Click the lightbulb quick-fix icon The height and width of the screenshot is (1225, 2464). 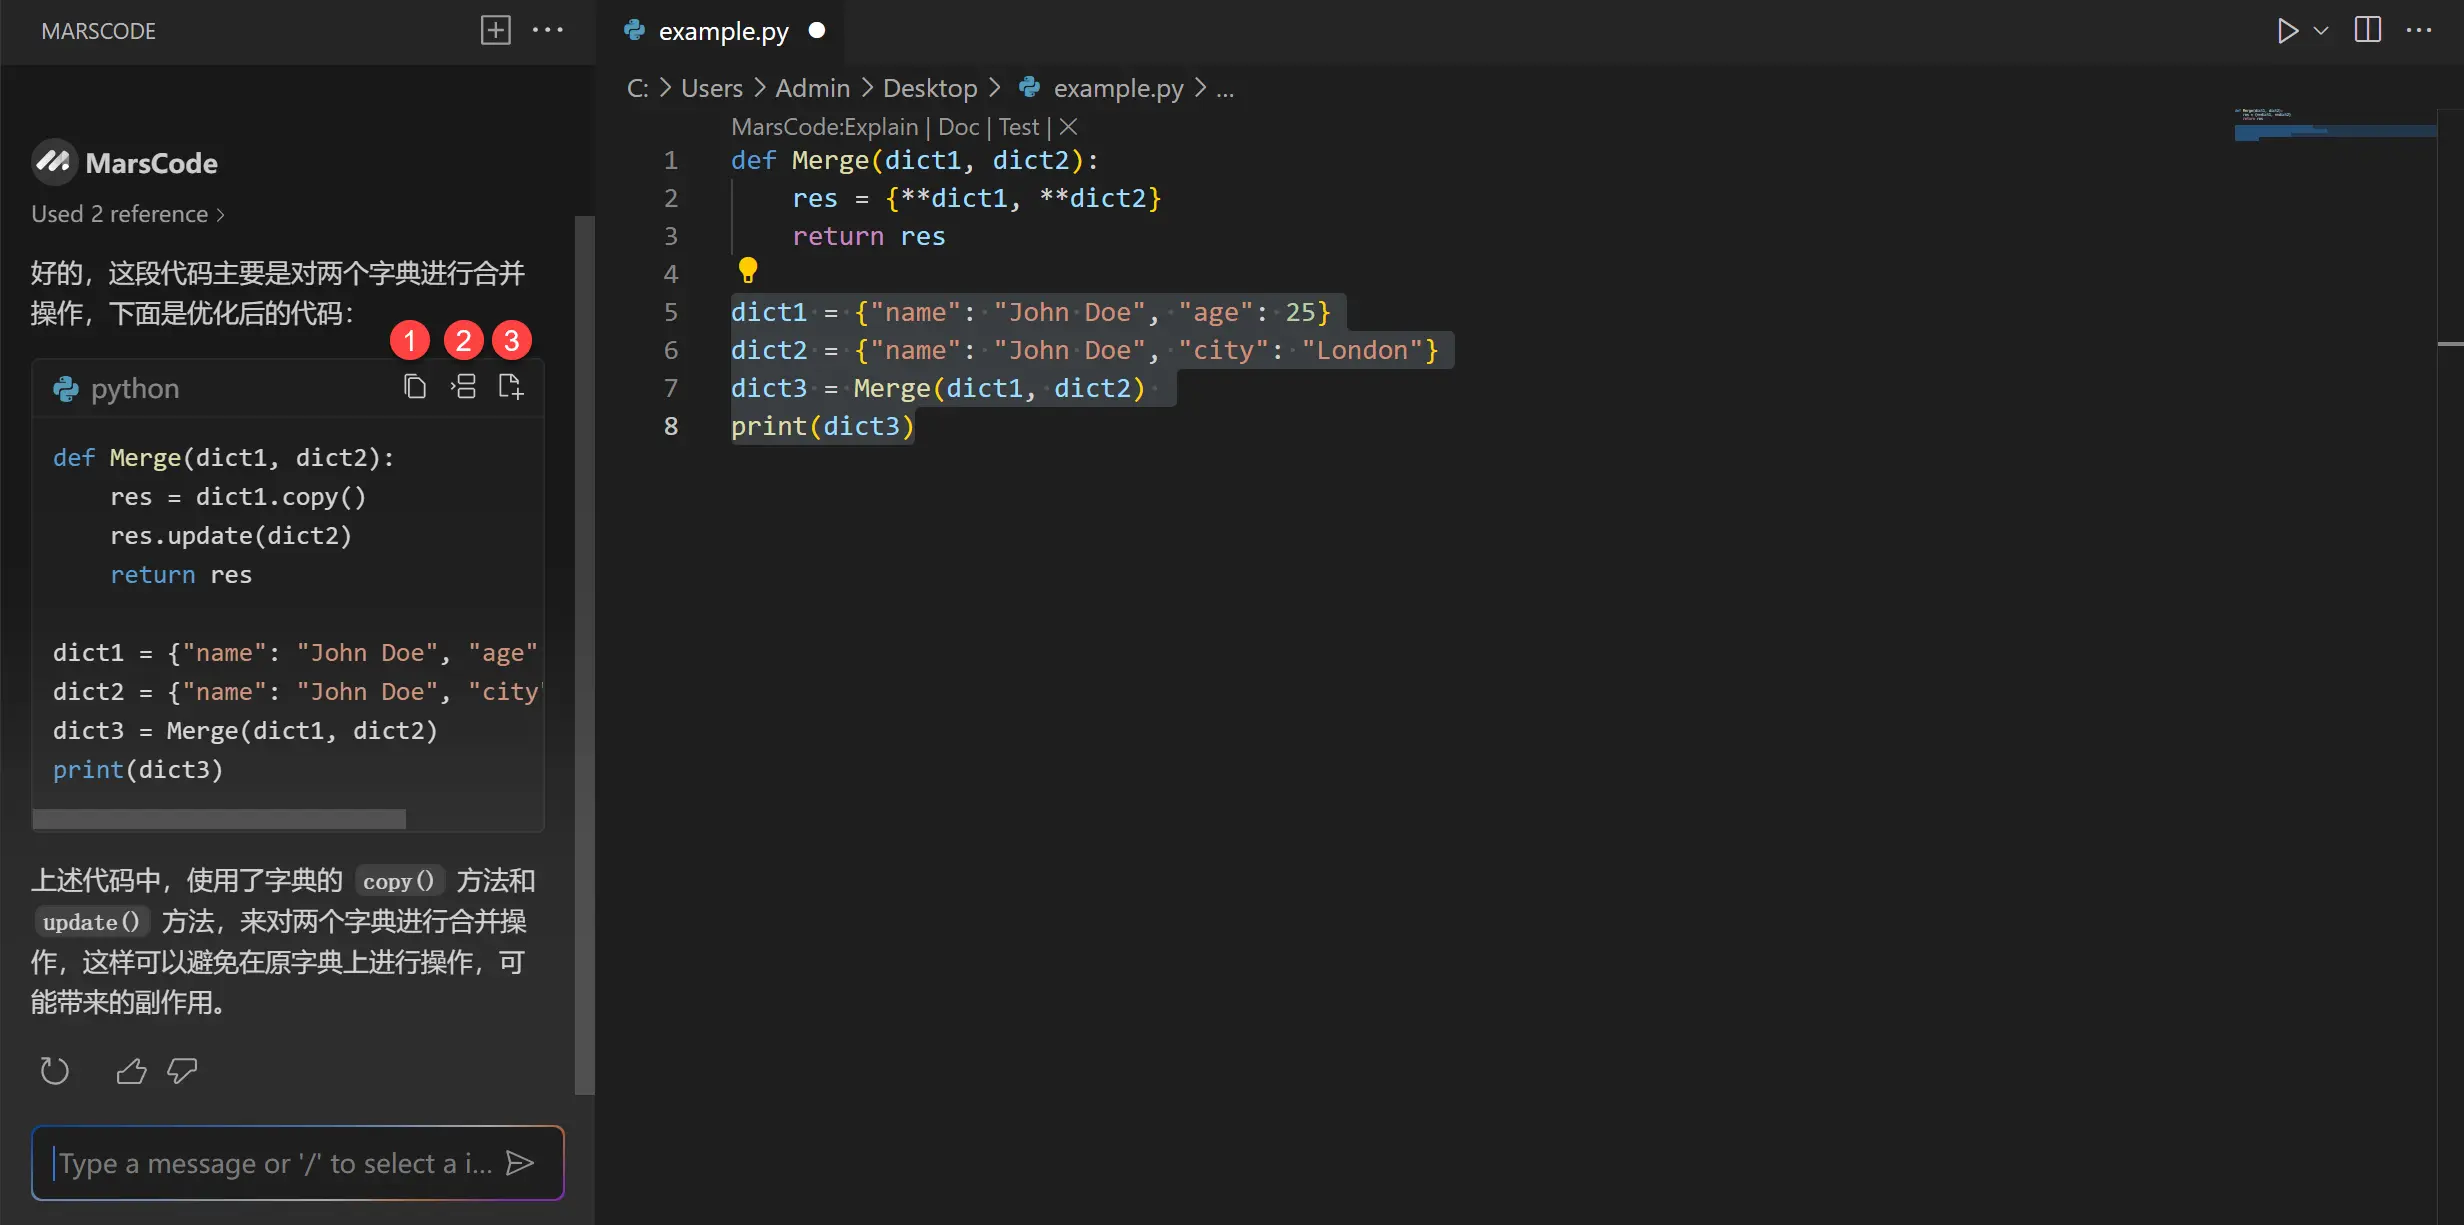(x=748, y=270)
